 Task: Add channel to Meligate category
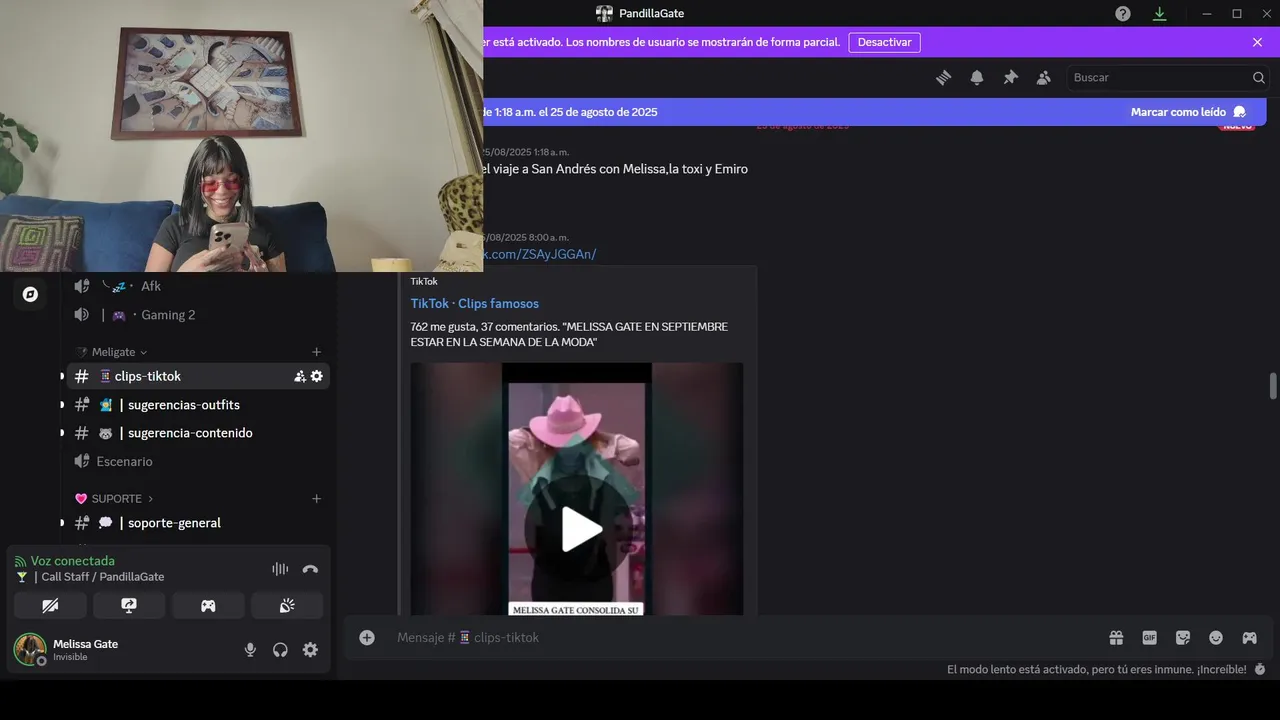coord(316,352)
